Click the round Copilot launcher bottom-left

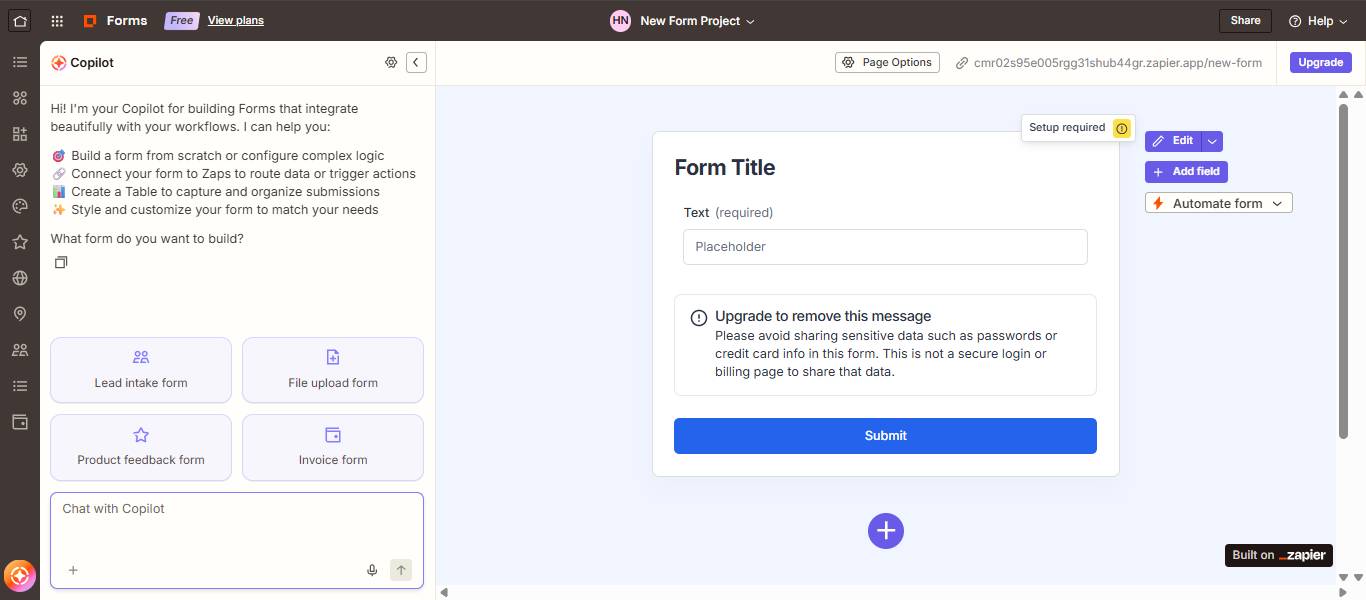[x=20, y=576]
